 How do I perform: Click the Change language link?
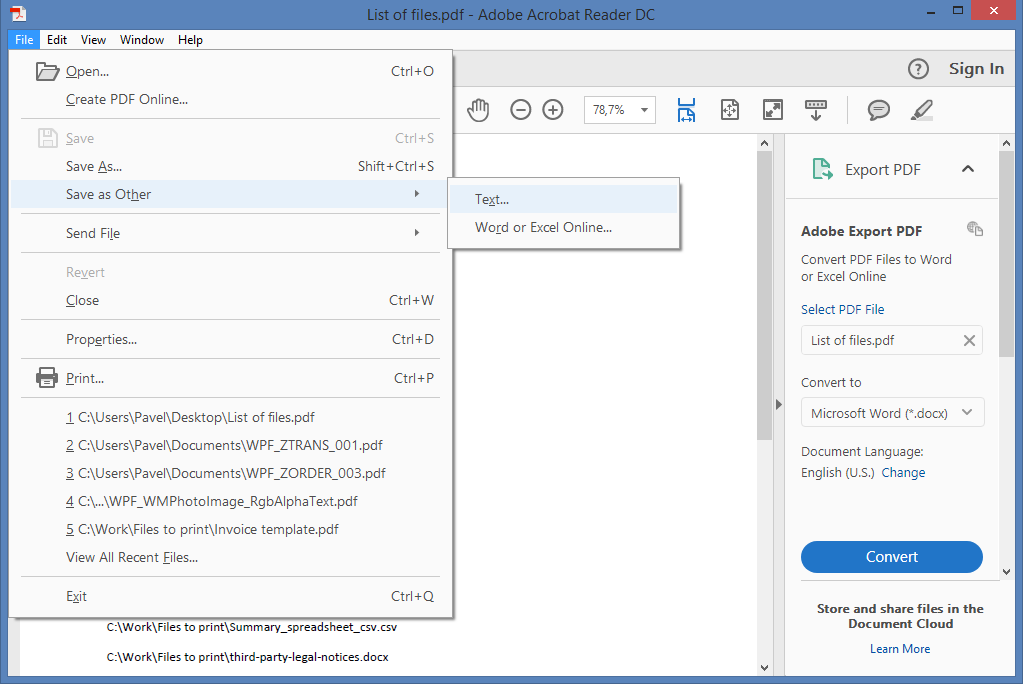coord(903,473)
